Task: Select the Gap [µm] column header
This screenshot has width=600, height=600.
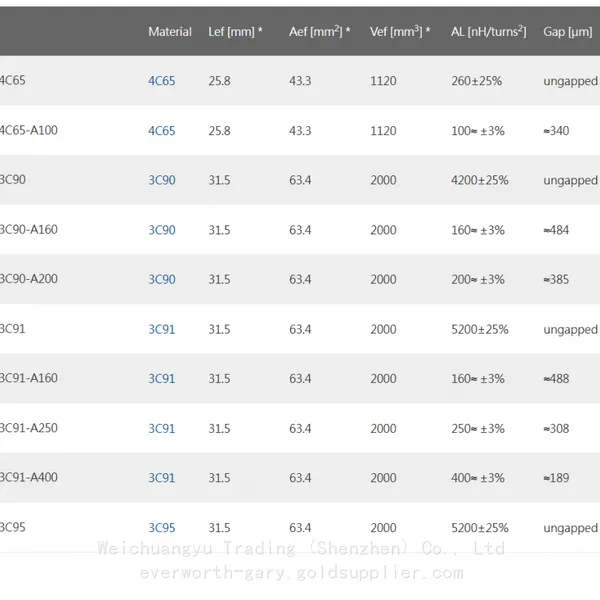Action: click(567, 31)
